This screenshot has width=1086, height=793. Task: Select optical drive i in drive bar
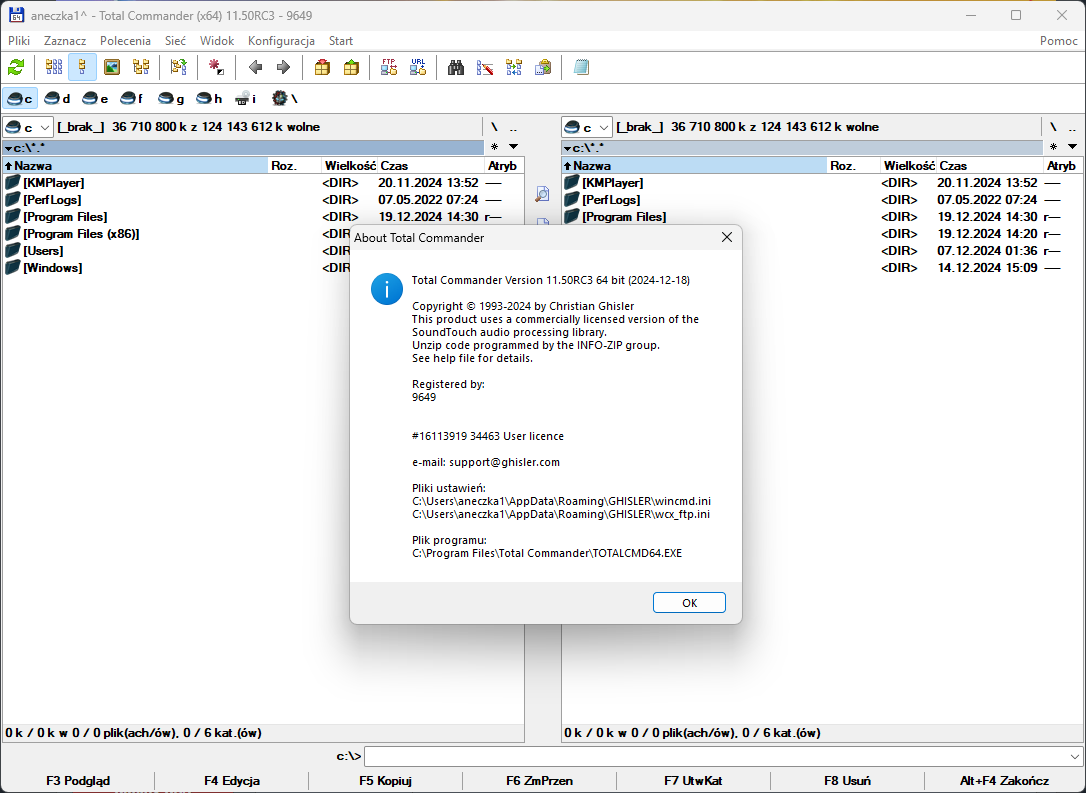(x=246, y=98)
